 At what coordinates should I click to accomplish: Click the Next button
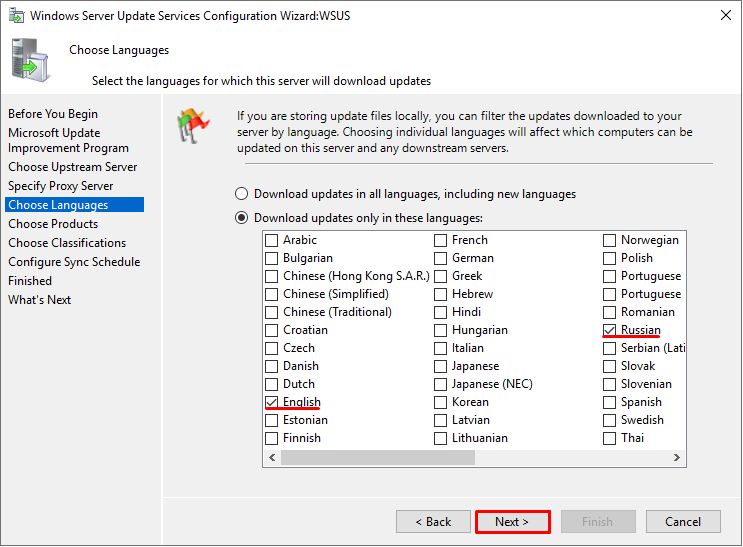click(x=512, y=522)
